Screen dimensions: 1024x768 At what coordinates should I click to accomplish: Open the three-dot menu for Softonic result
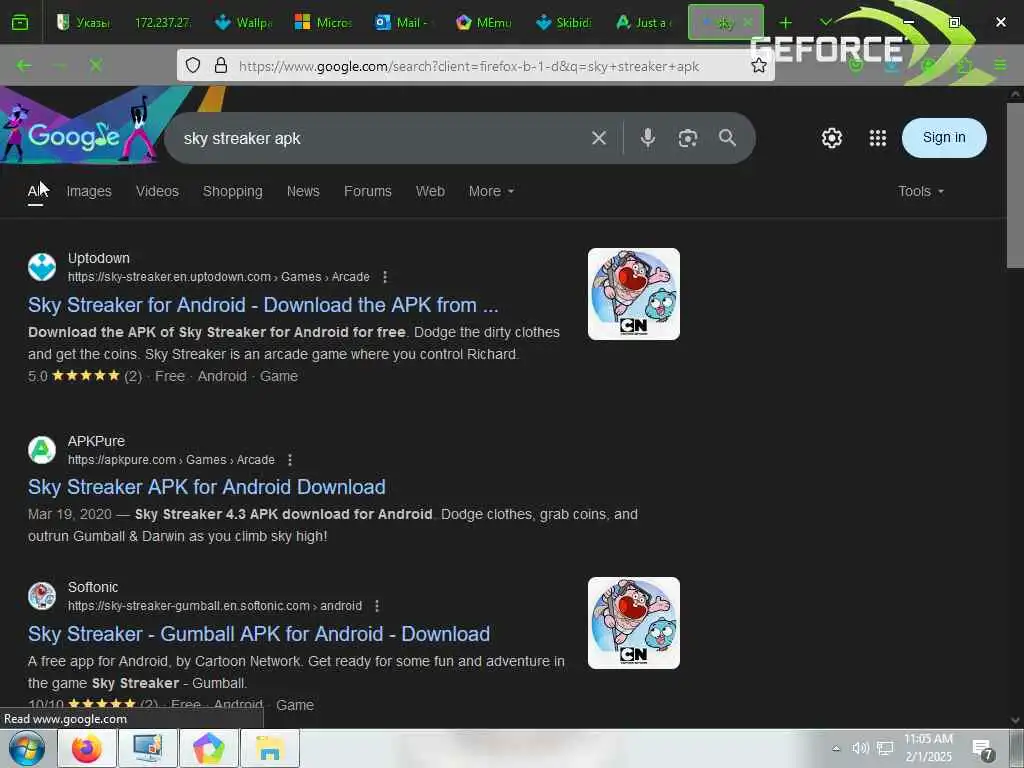point(377,606)
